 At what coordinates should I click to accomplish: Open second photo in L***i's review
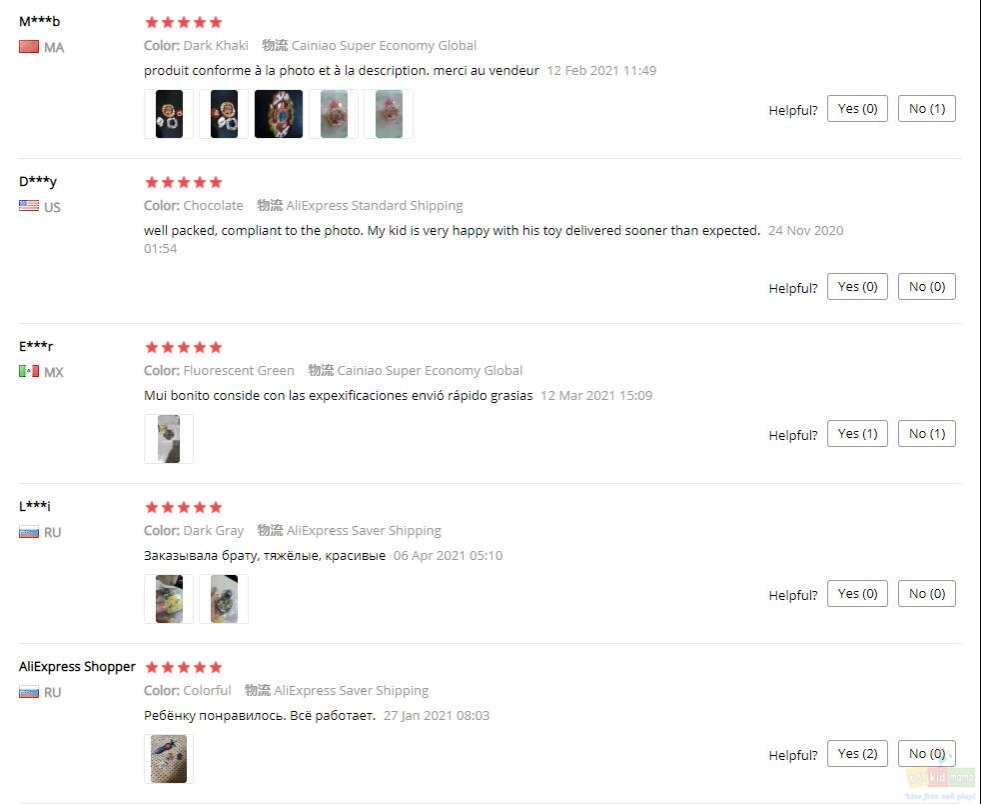point(224,599)
